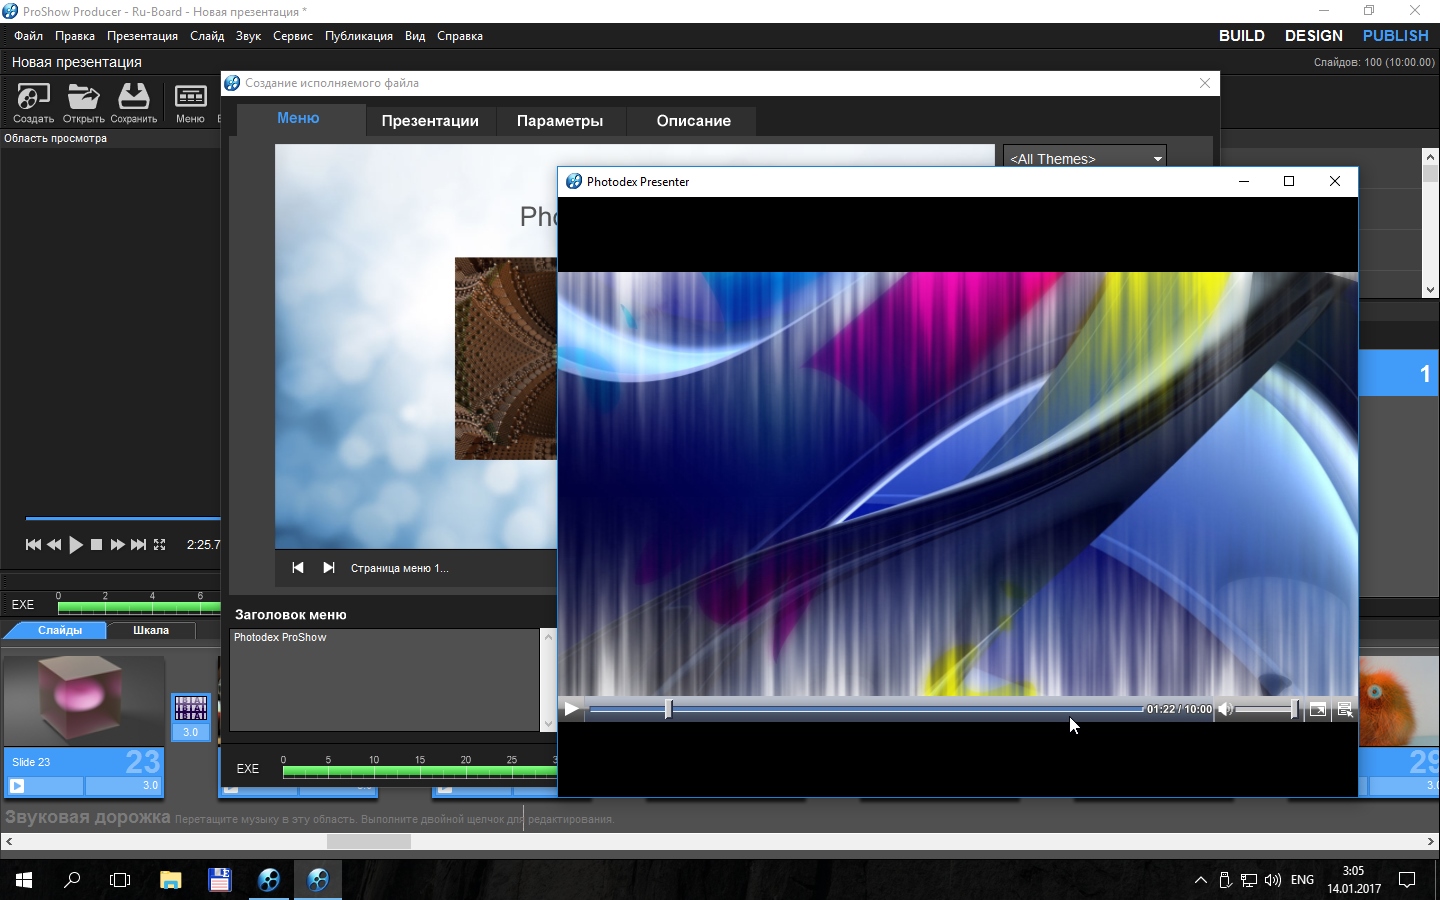Stop playback in preview area
The height and width of the screenshot is (900, 1440).
click(96, 545)
